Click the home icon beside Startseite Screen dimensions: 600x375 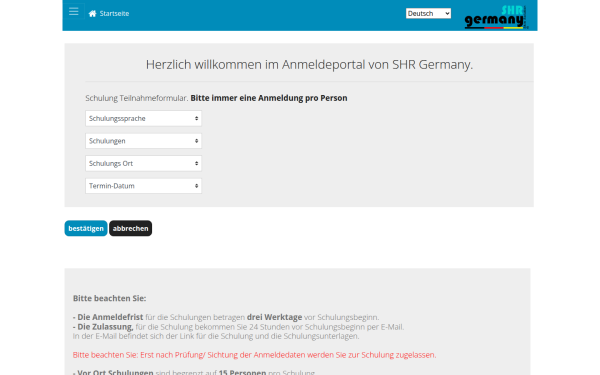(92, 14)
